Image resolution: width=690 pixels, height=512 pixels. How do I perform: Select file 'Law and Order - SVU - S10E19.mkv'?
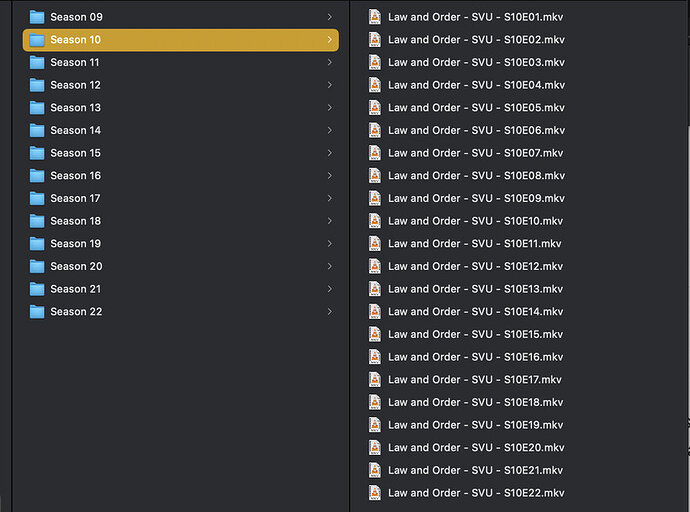tap(475, 425)
